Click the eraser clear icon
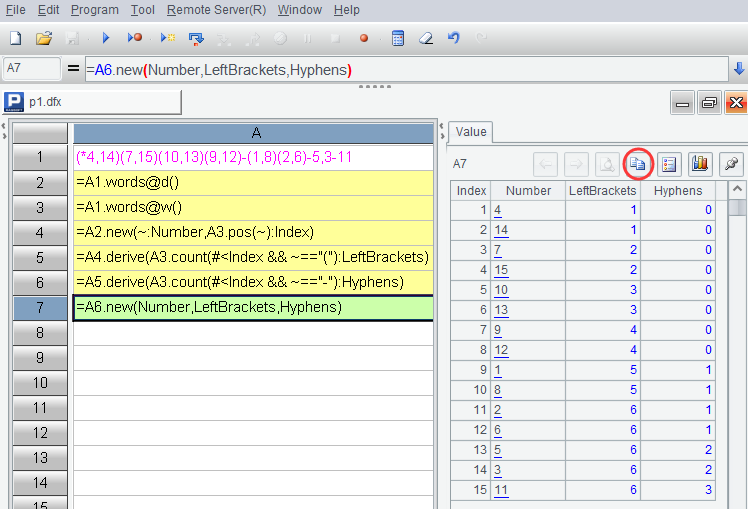The height and width of the screenshot is (509, 748). tap(426, 38)
